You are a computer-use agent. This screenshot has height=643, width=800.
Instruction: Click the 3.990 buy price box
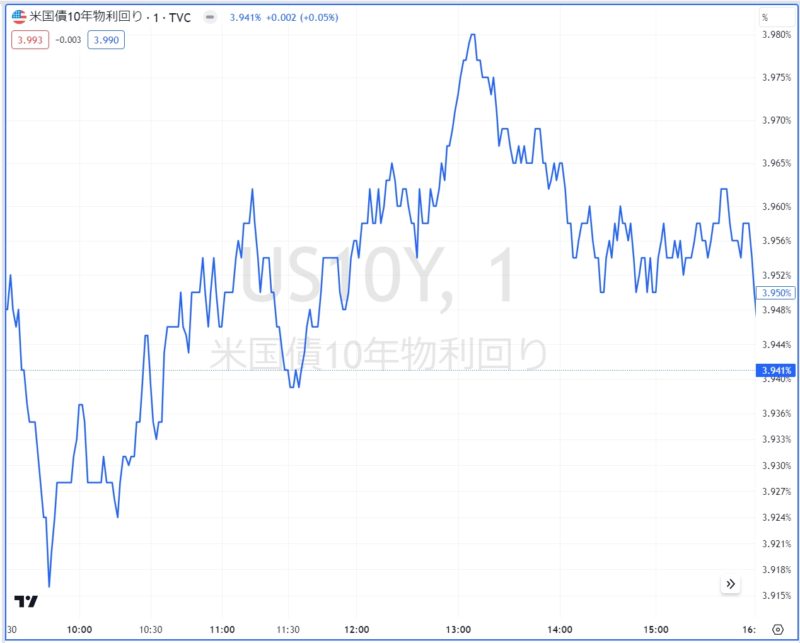[x=106, y=40]
